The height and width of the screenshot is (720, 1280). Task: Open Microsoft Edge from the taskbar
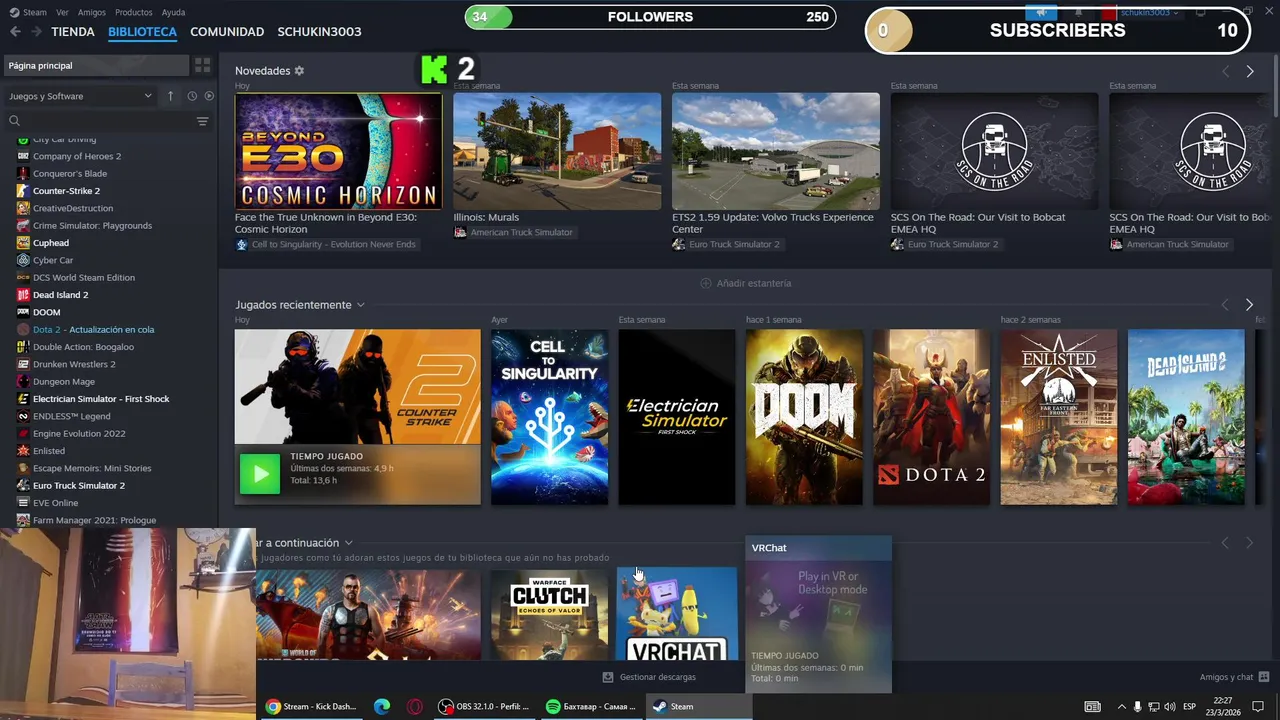point(382,706)
